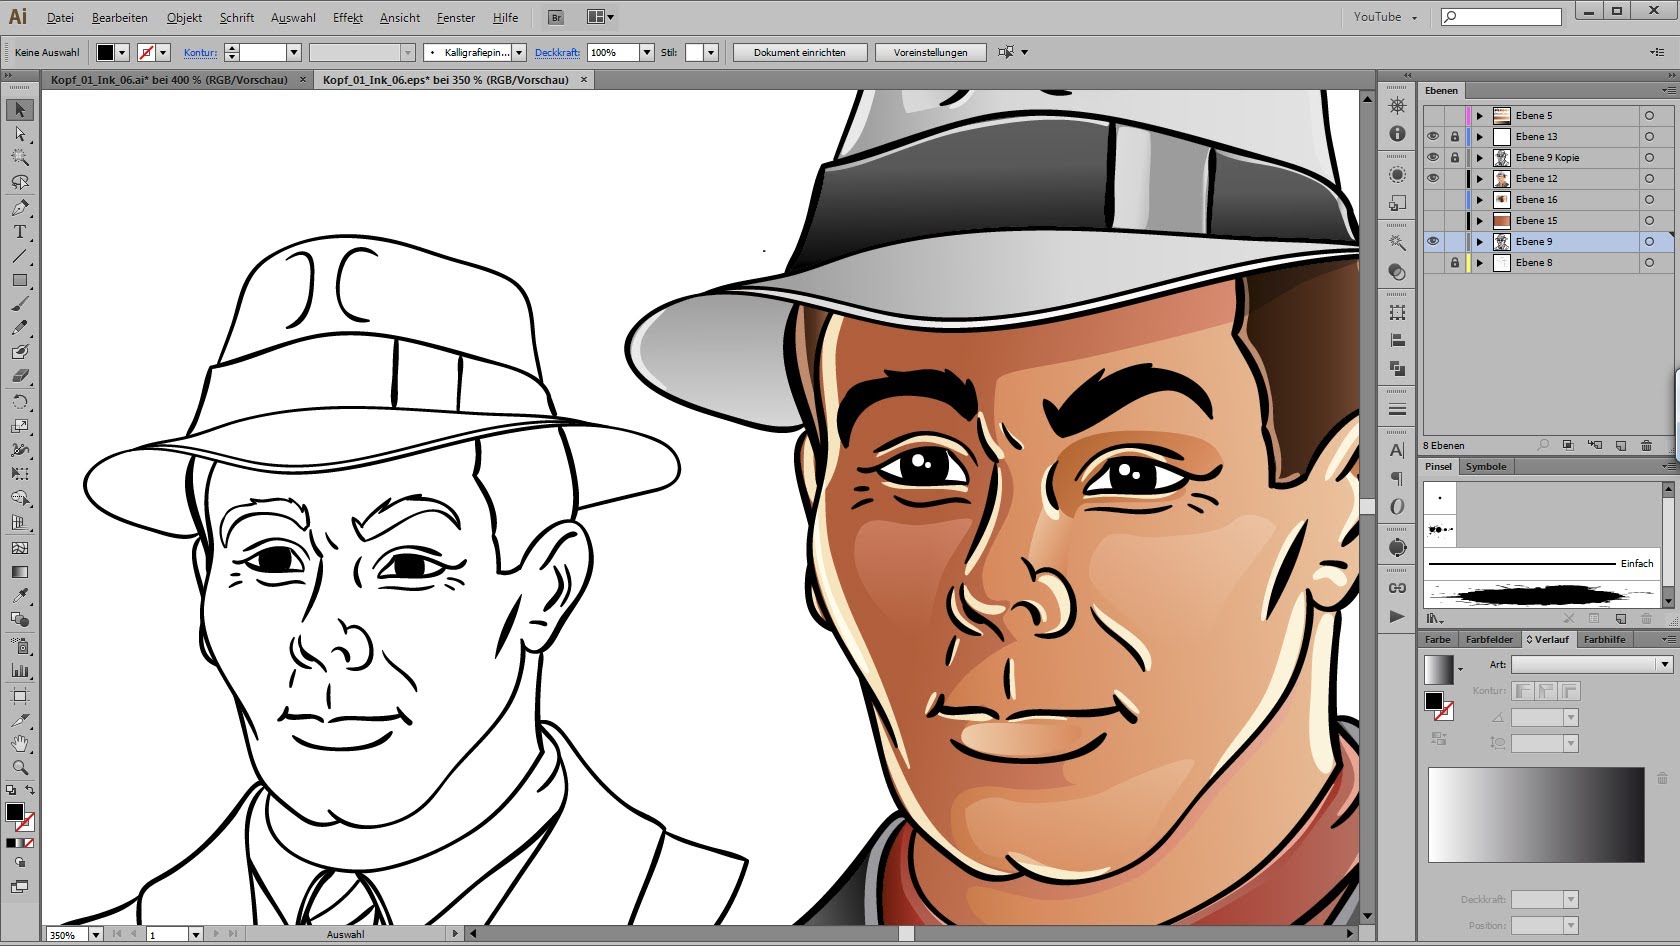Pick the Eyedropper tool

point(19,595)
